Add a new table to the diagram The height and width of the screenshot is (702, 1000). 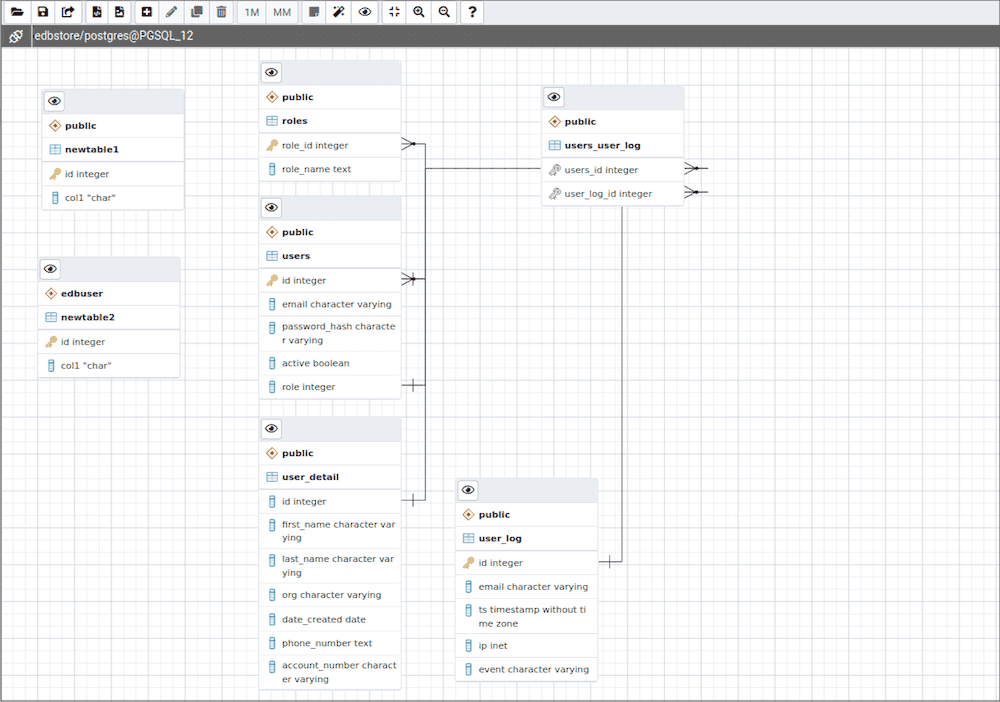click(x=144, y=11)
